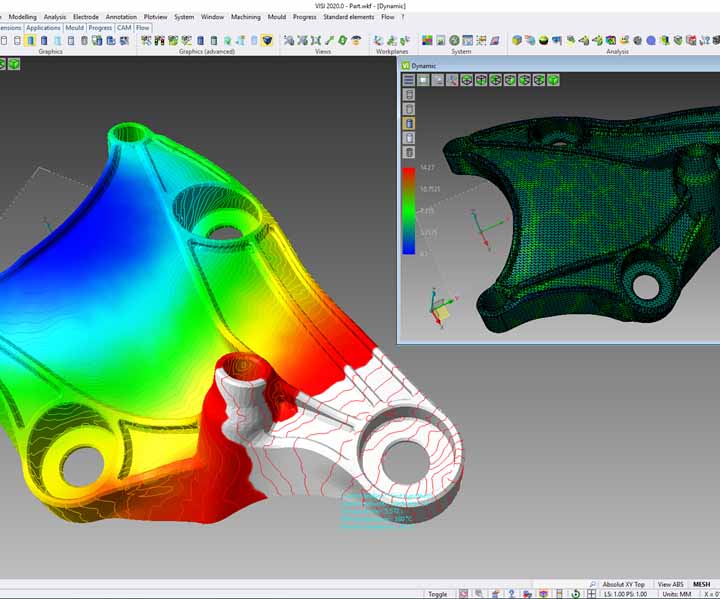Open the Modelling menu
Image resolution: width=720 pixels, height=599 pixels.
click(22, 17)
